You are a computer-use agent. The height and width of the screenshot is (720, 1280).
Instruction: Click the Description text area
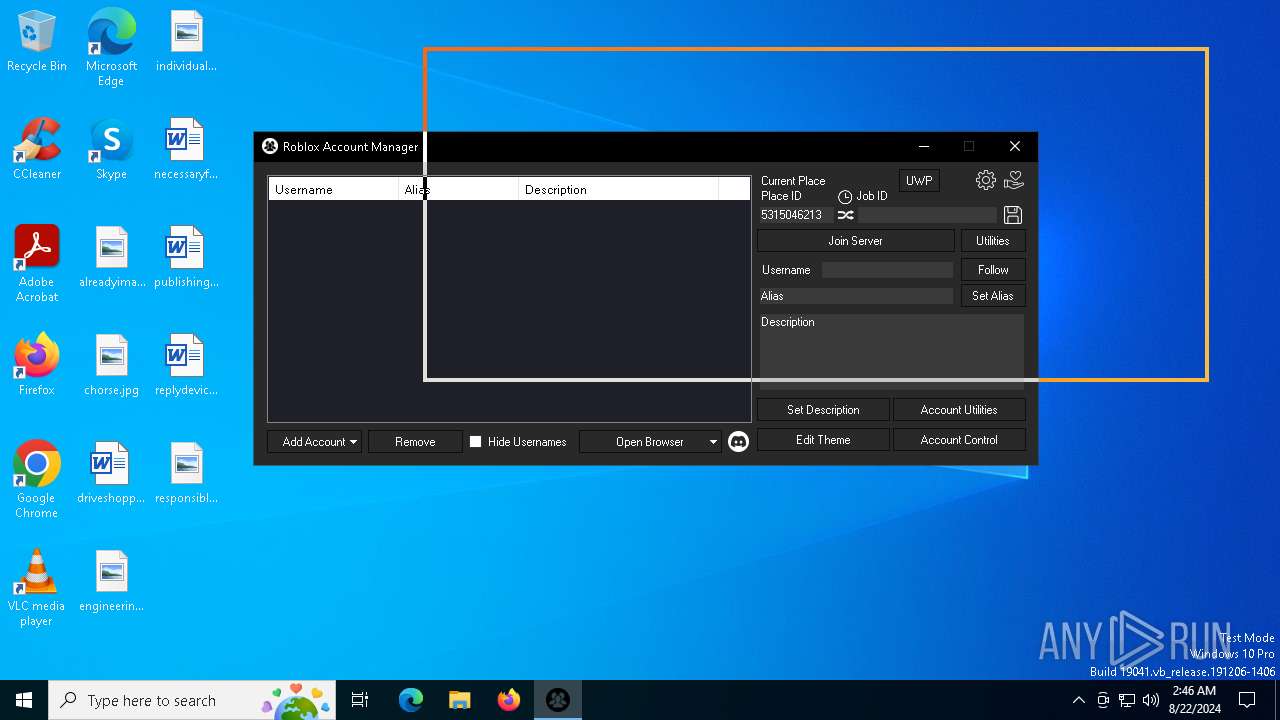[892, 352]
